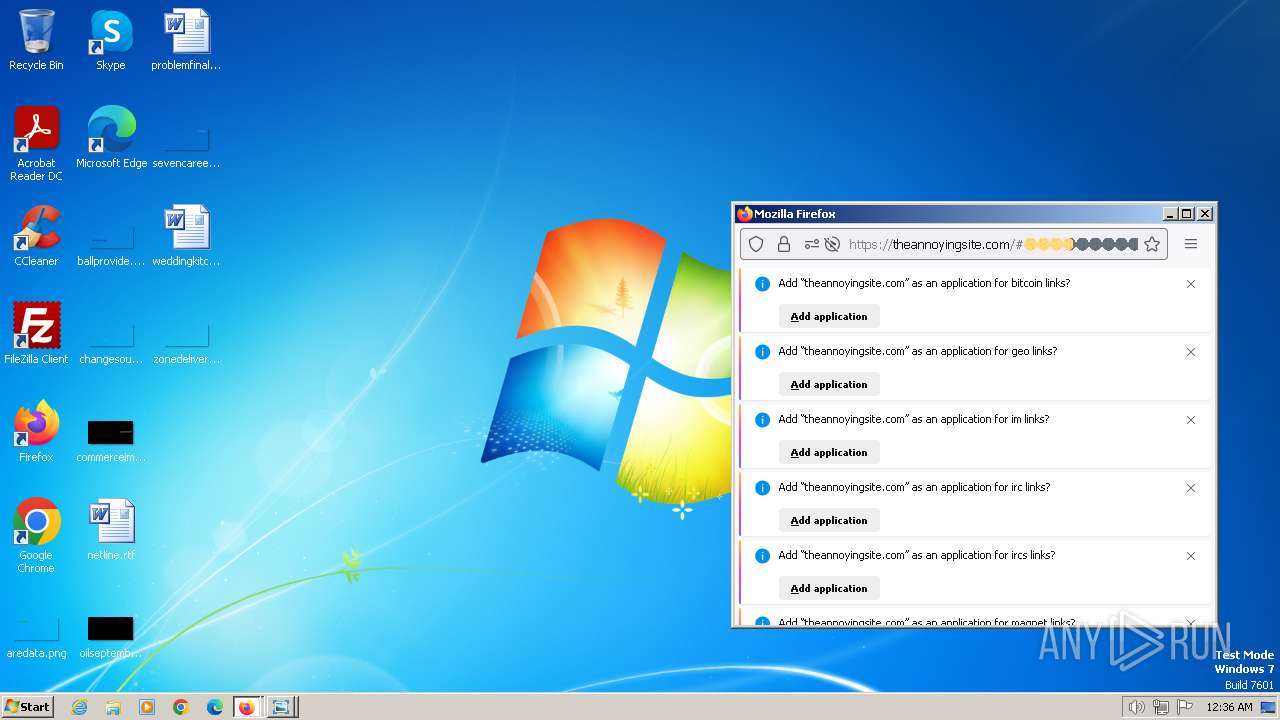Dismiss the bitcoin links notification
1280x720 pixels.
click(1191, 284)
